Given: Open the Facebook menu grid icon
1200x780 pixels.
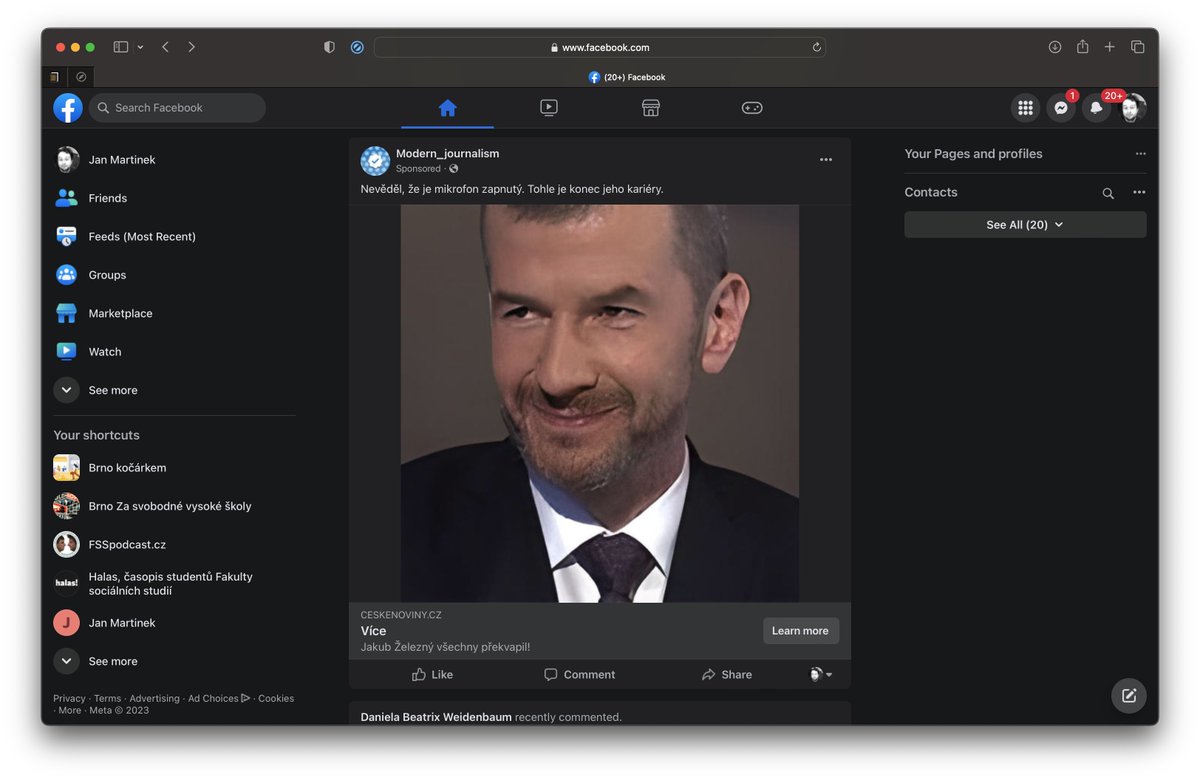Looking at the screenshot, I should pyautogui.click(x=1025, y=108).
